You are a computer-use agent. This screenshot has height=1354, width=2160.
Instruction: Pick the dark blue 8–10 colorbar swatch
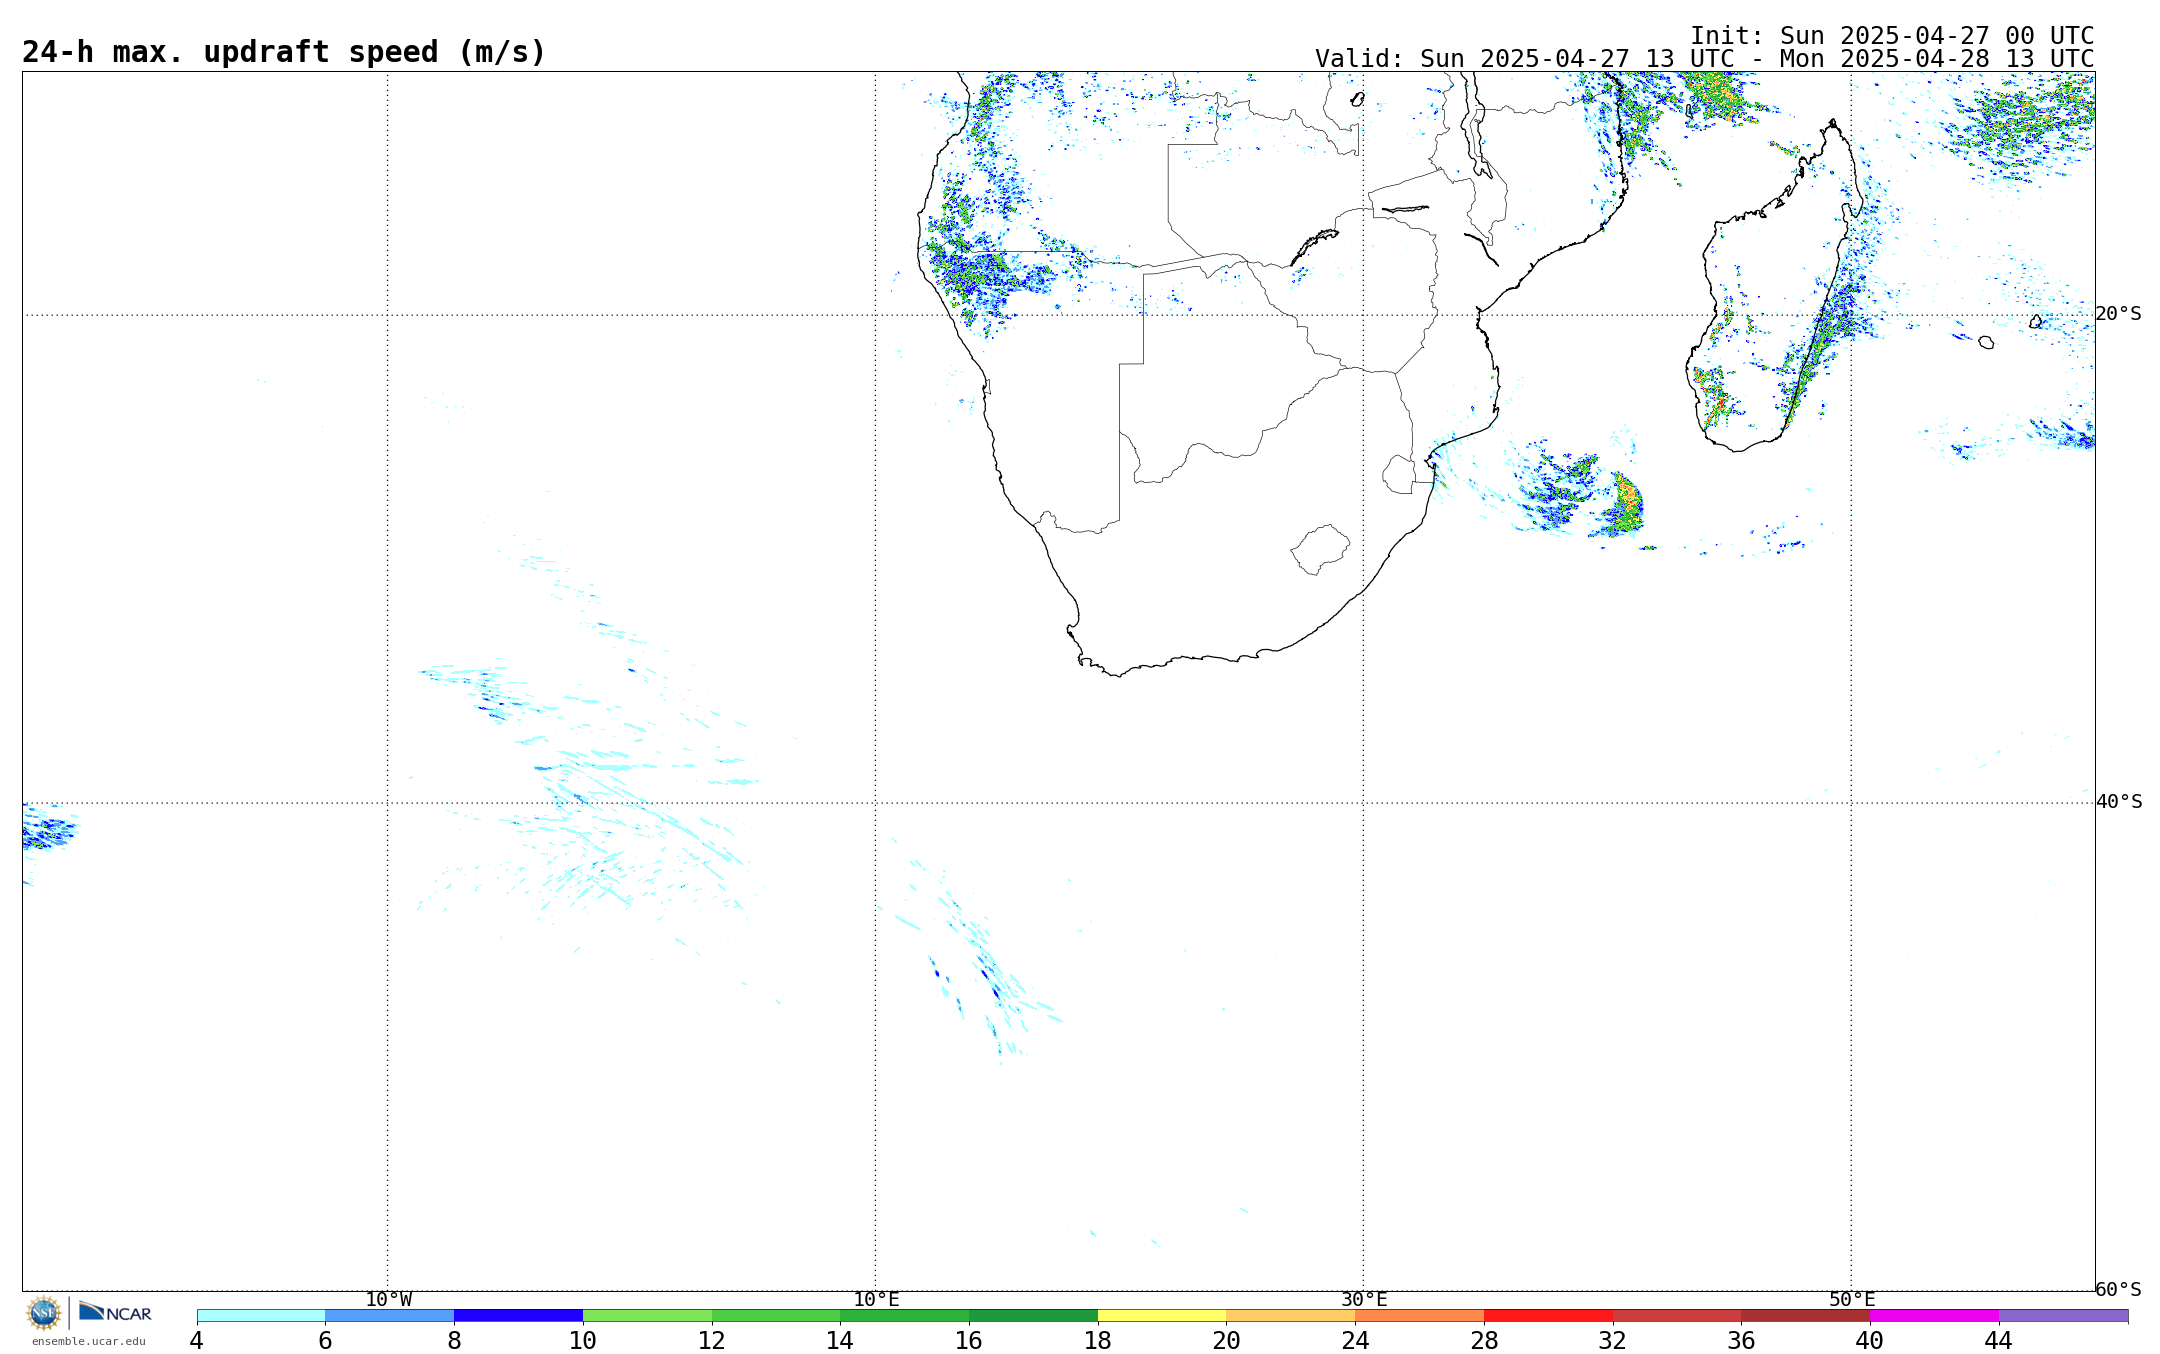click(518, 1316)
